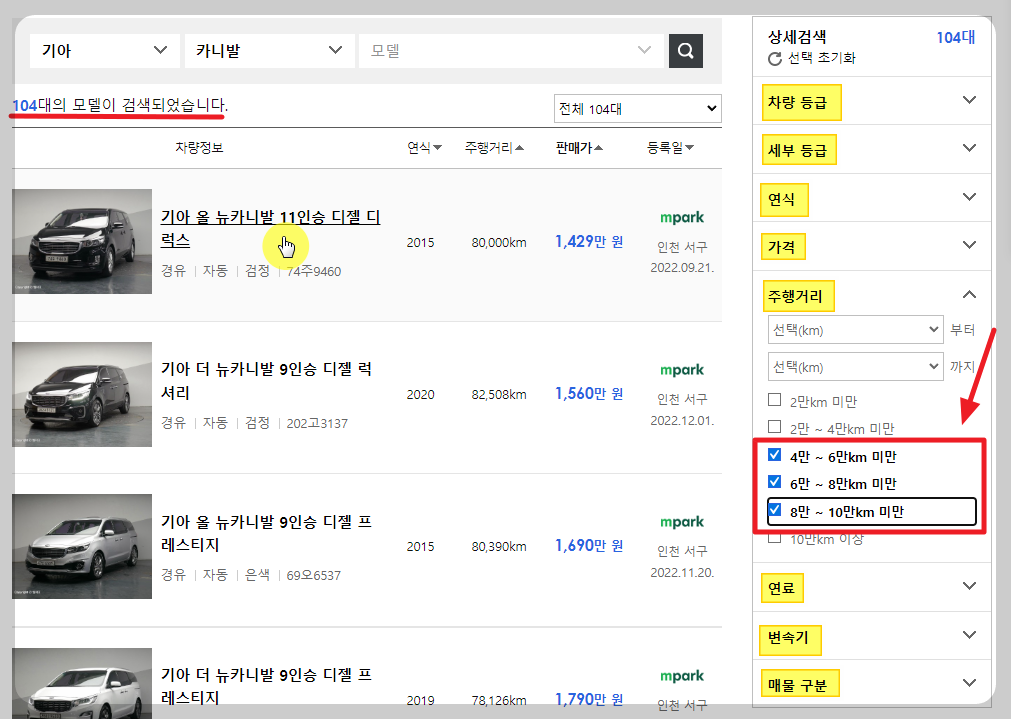Screen dimensions: 1011x719
Task: Click the 2022.09.21. registration date
Action: pyautogui.click(x=682, y=268)
